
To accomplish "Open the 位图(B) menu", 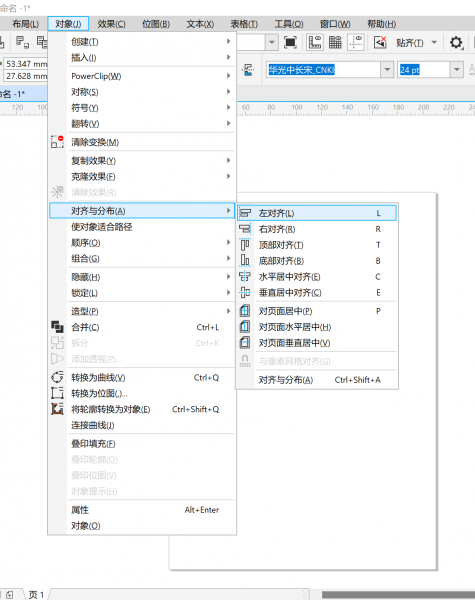I will (x=156, y=24).
